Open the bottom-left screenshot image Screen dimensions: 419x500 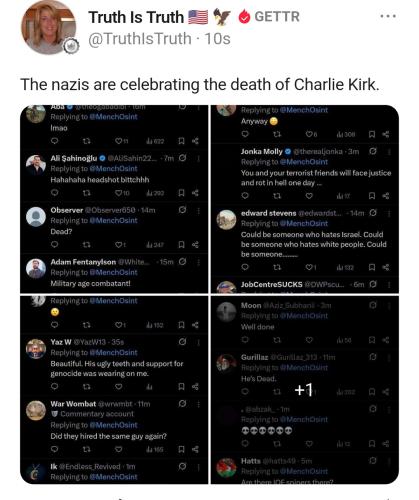point(114,389)
